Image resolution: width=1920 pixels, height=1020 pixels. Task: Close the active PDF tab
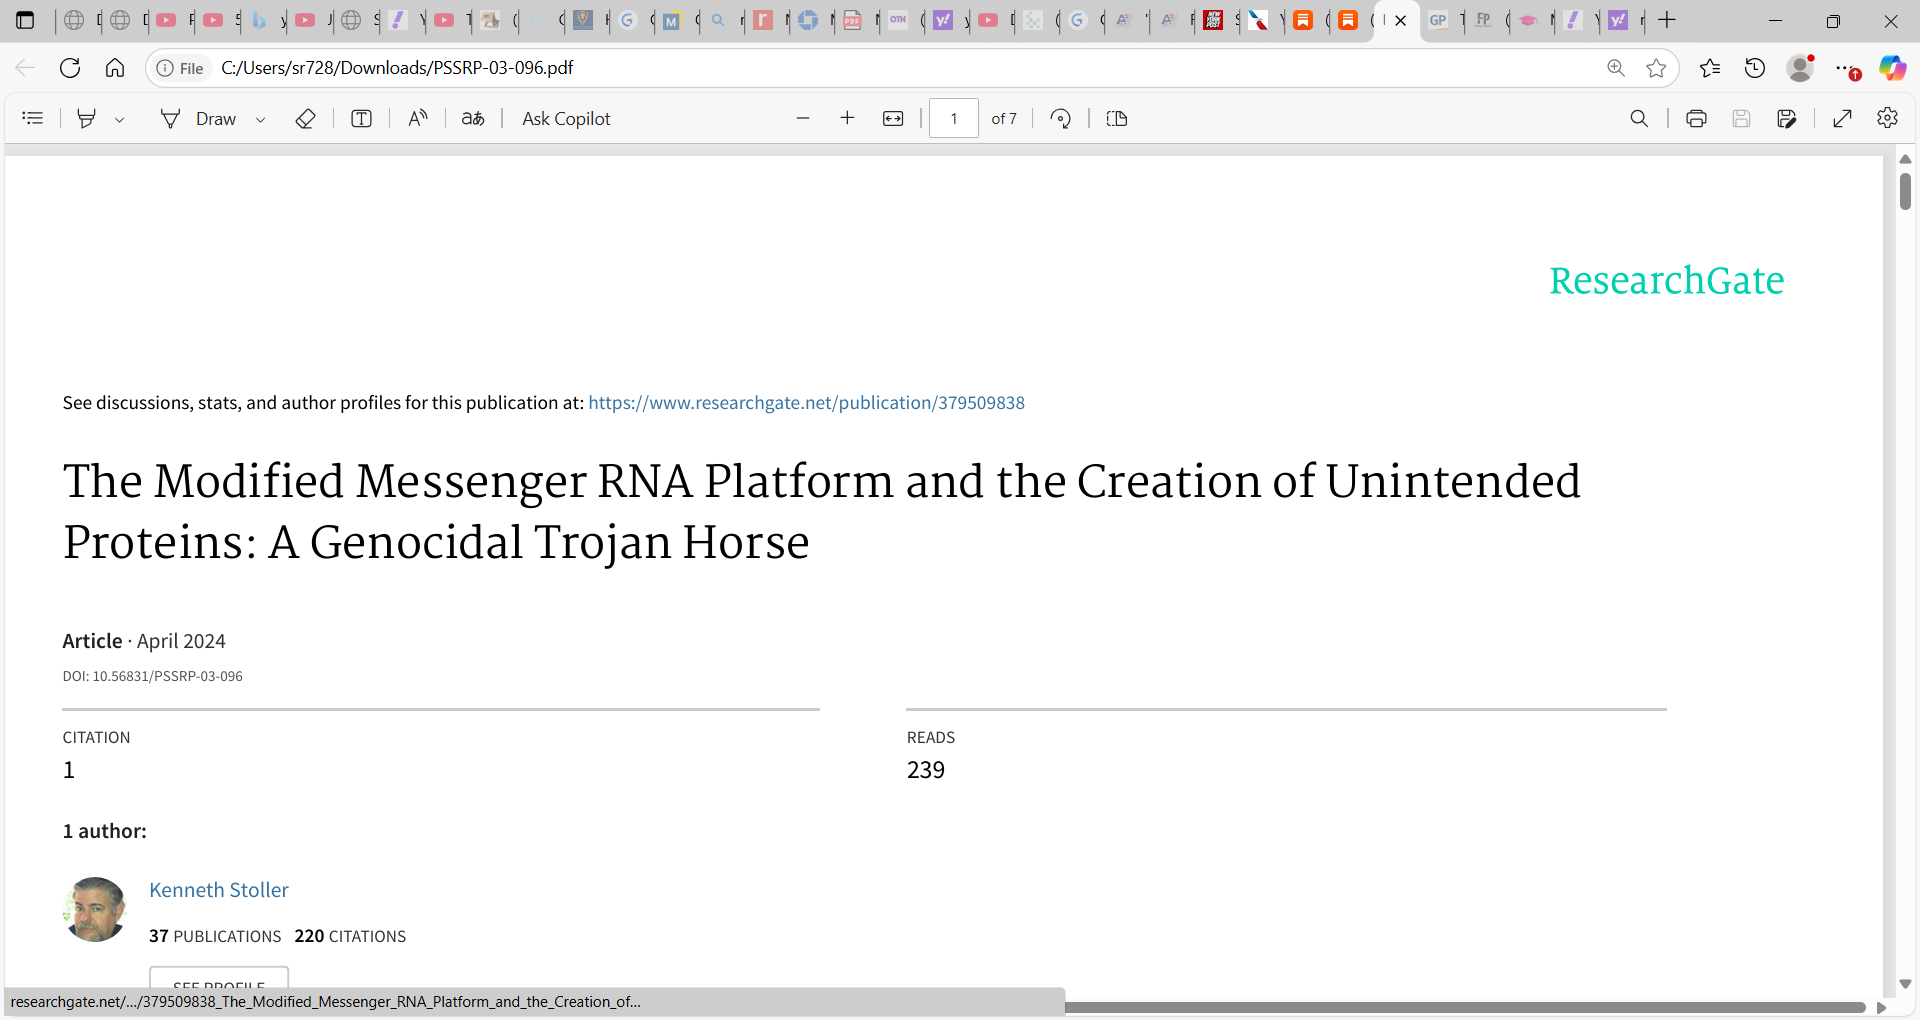click(x=1400, y=20)
